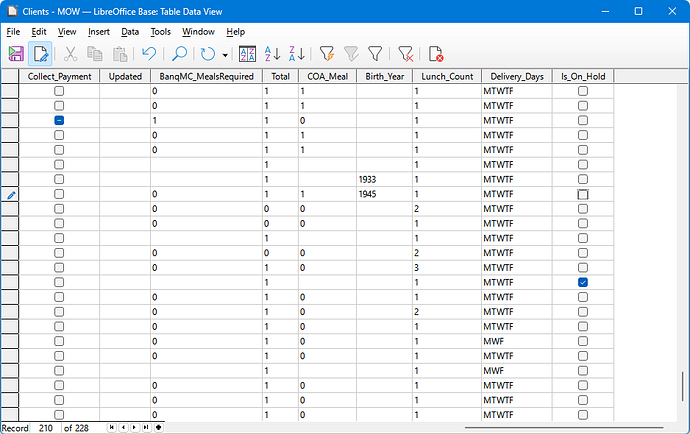Select the Delivery_Days column header

click(x=517, y=77)
